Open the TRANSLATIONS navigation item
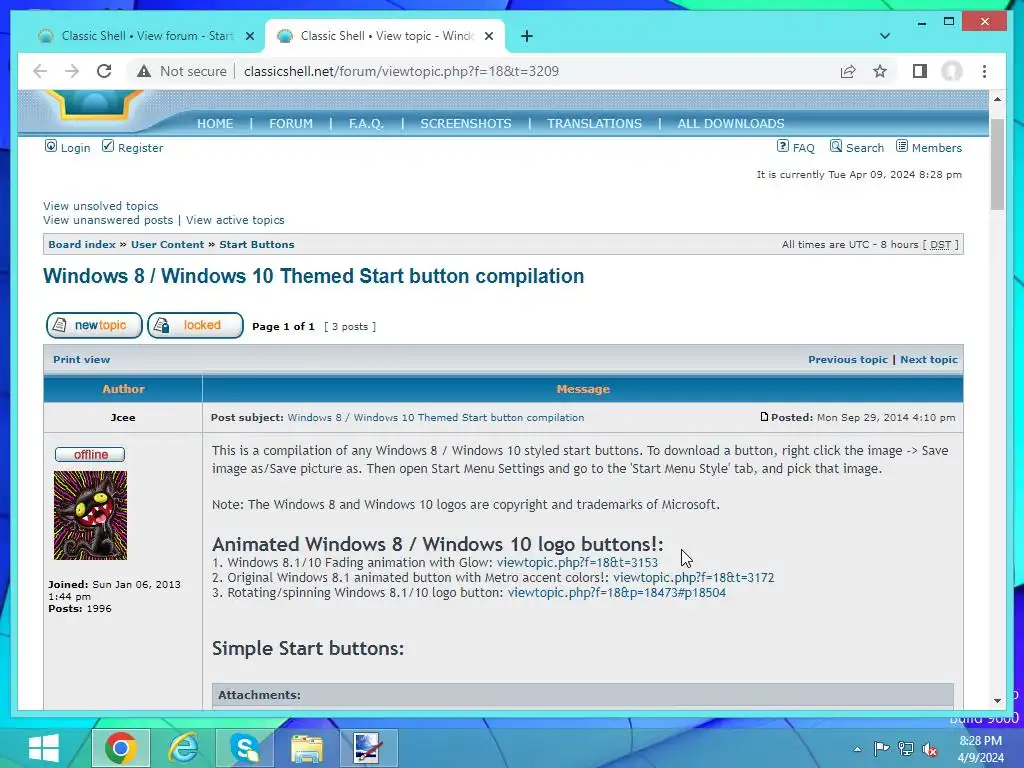 tap(594, 123)
